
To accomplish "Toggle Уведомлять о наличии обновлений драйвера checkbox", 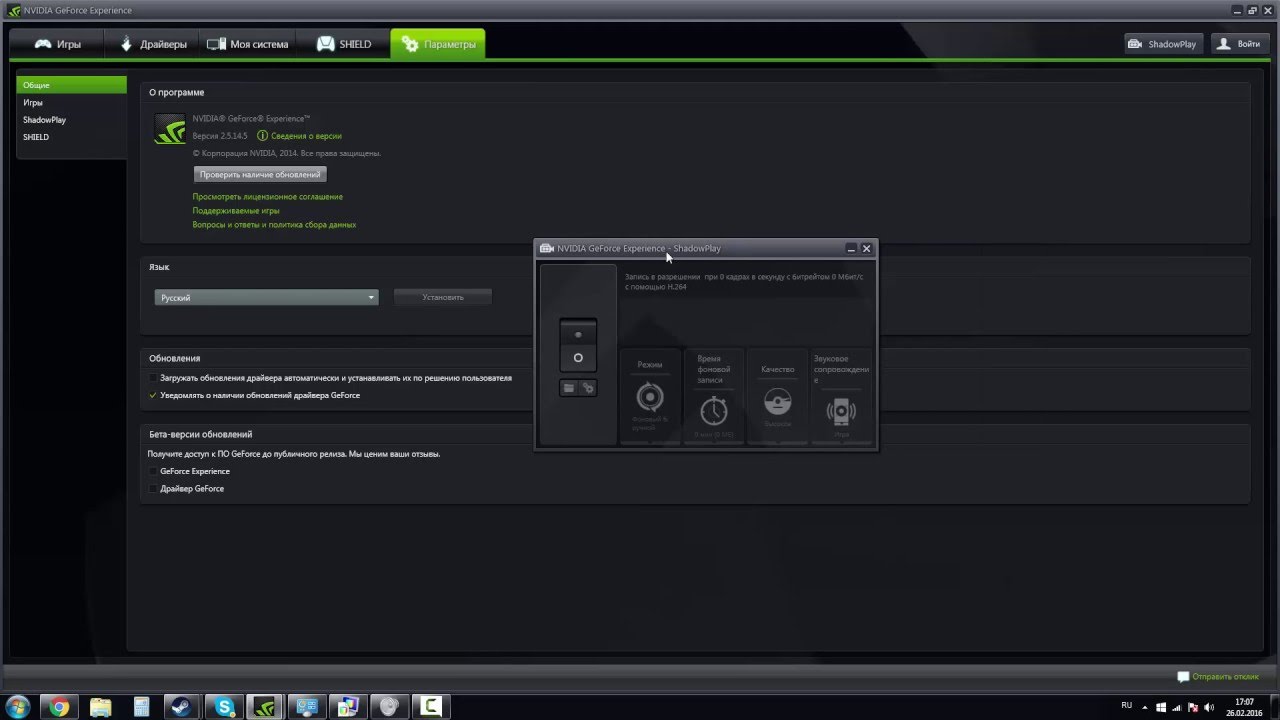I will [x=153, y=395].
